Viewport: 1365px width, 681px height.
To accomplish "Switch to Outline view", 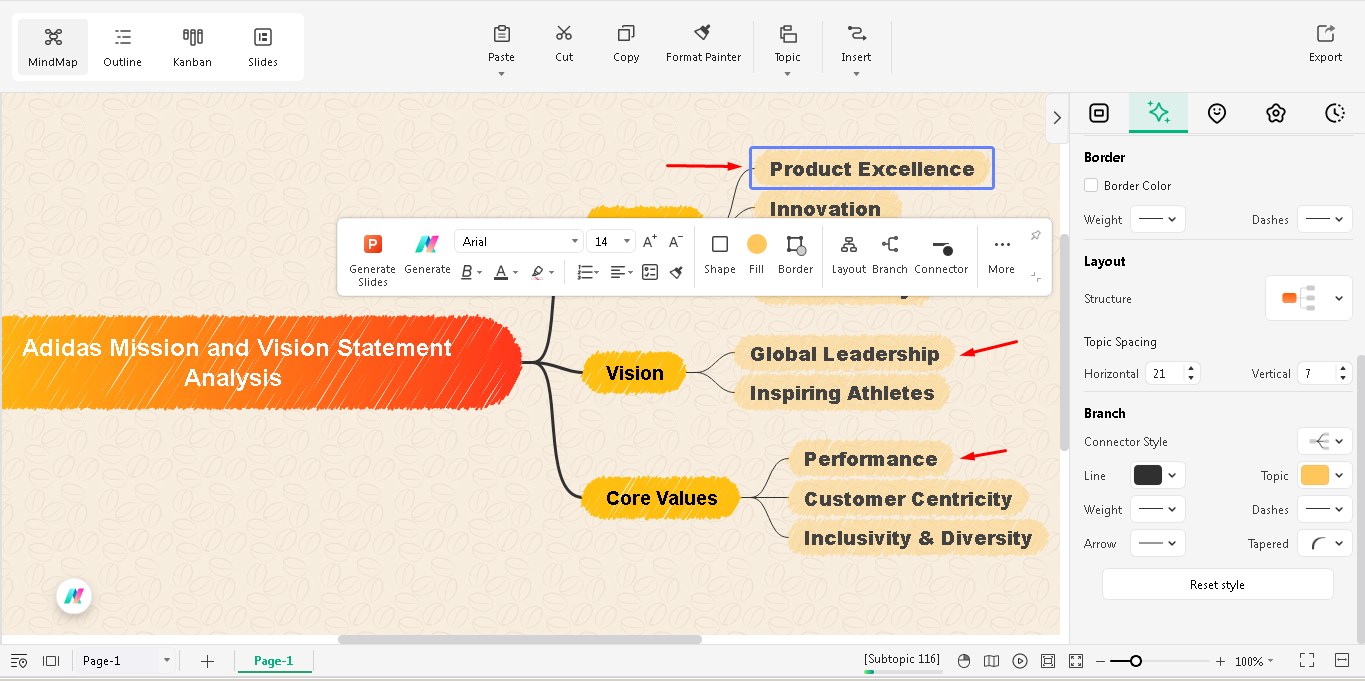I will coord(122,47).
